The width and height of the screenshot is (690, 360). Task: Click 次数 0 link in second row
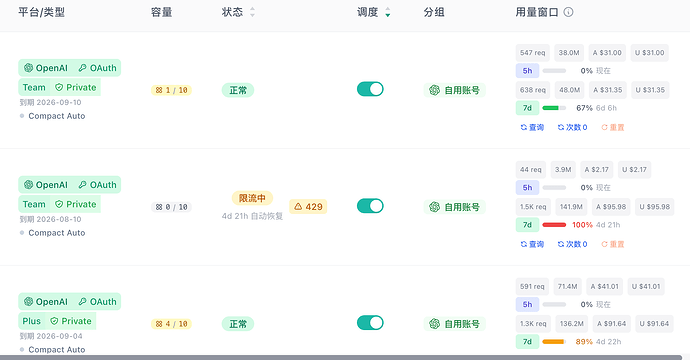pyautogui.click(x=573, y=244)
